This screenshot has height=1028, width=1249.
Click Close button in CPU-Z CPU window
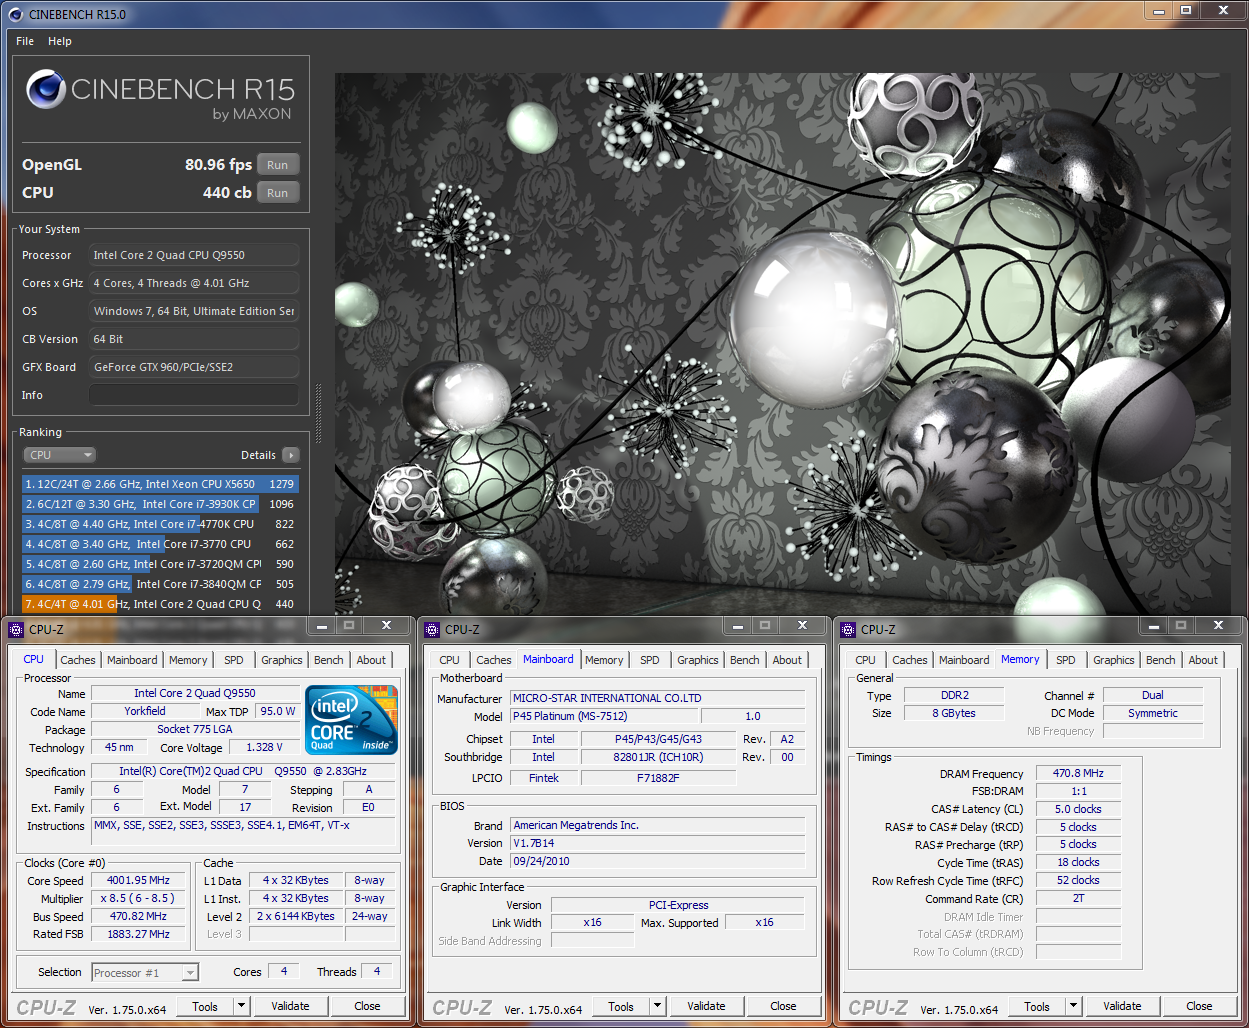(x=367, y=1006)
